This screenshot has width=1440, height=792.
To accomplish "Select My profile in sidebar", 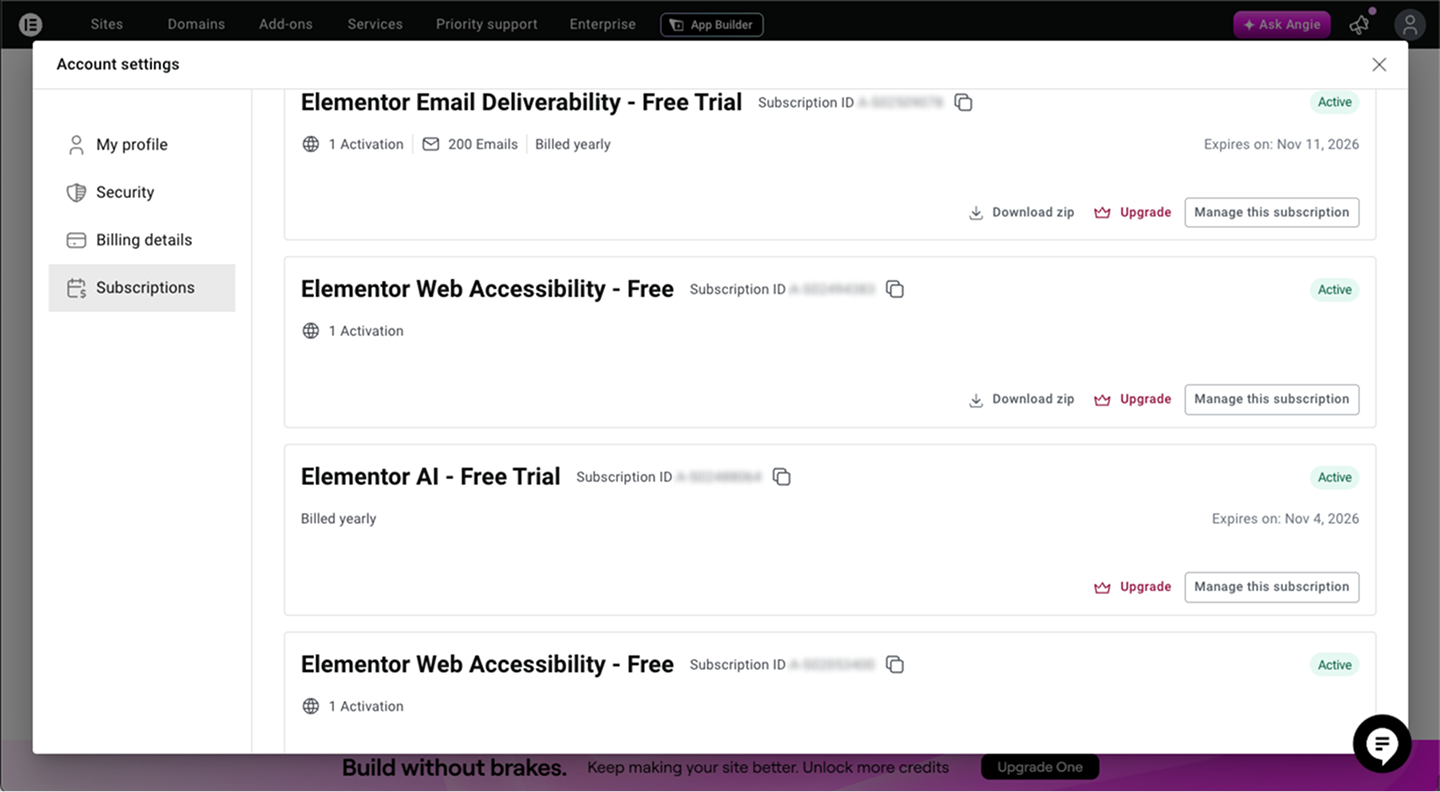I will point(142,145).
